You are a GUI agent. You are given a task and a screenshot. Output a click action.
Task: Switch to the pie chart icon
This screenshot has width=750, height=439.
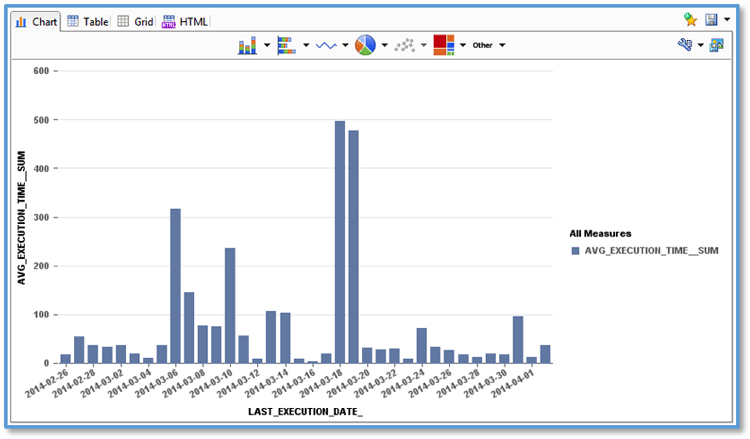click(365, 45)
